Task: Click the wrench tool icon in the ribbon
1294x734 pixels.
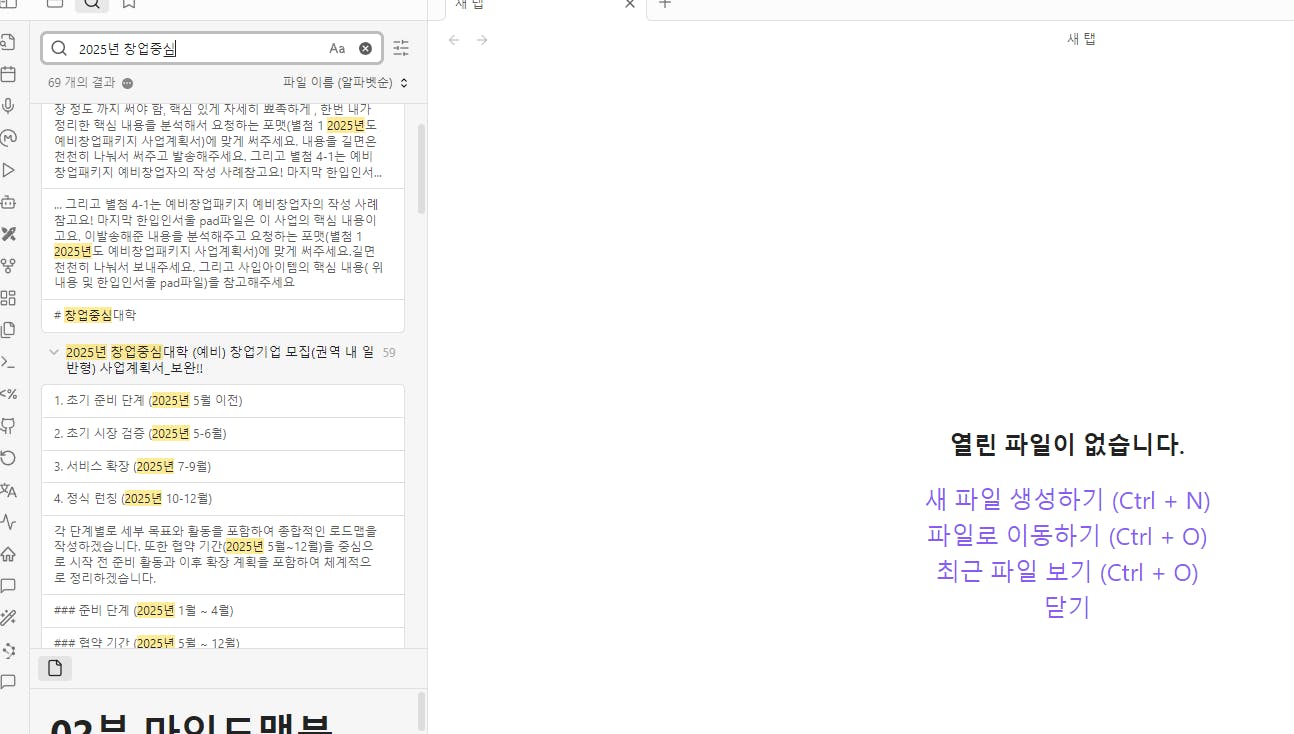Action: tap(10, 234)
